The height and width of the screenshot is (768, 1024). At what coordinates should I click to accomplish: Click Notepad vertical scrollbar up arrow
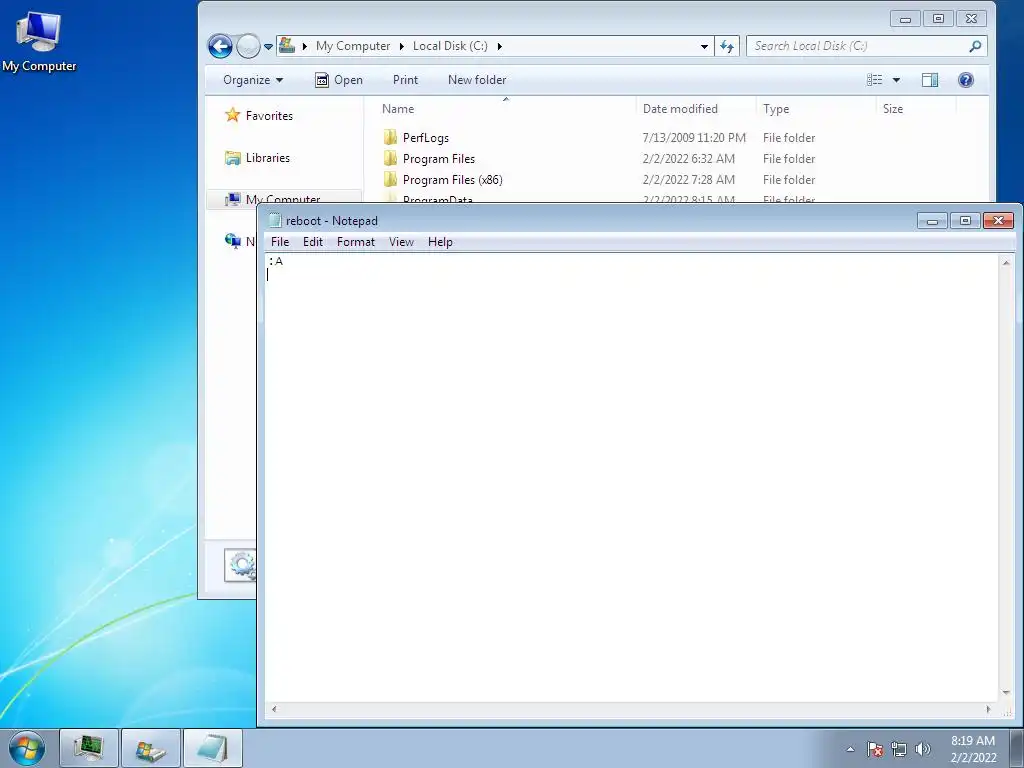coord(1006,263)
